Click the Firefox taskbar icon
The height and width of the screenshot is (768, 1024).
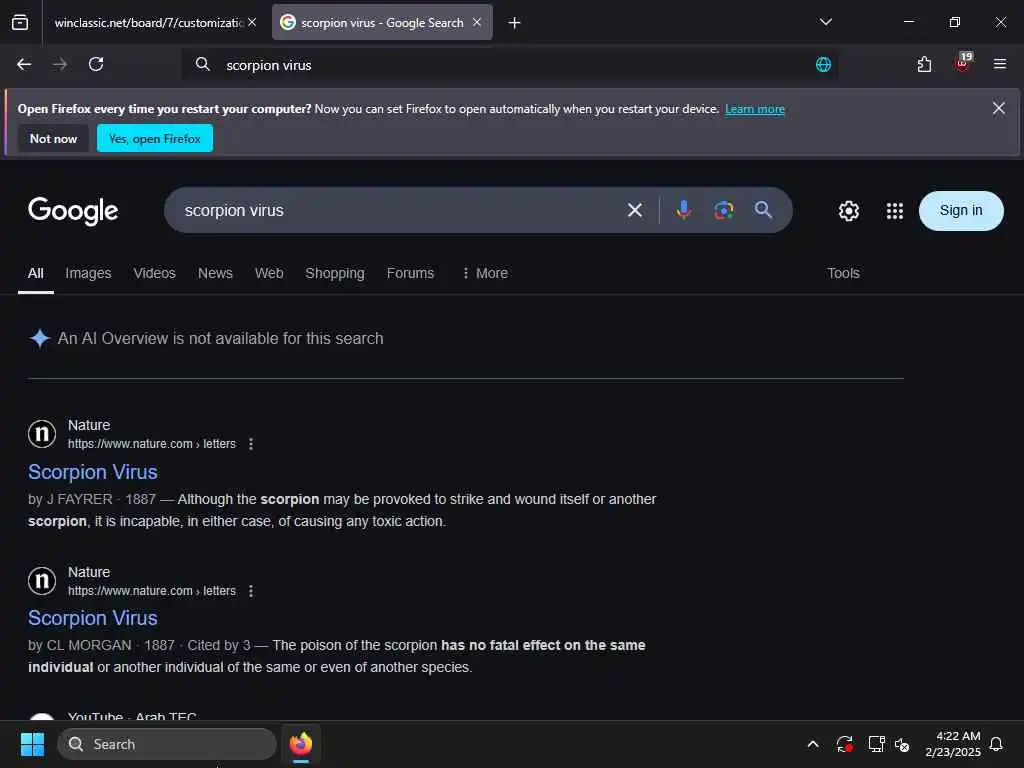coord(301,744)
